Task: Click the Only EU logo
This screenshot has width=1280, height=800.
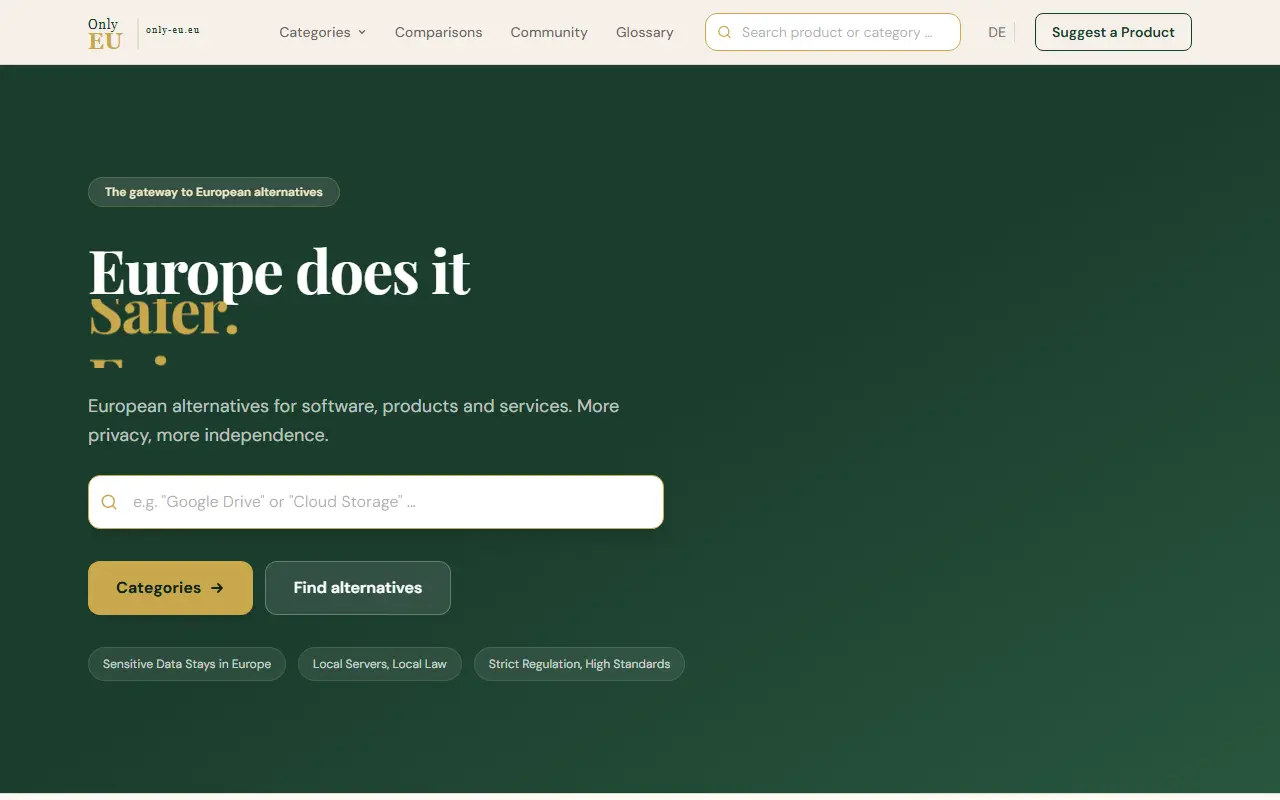Action: coord(105,33)
